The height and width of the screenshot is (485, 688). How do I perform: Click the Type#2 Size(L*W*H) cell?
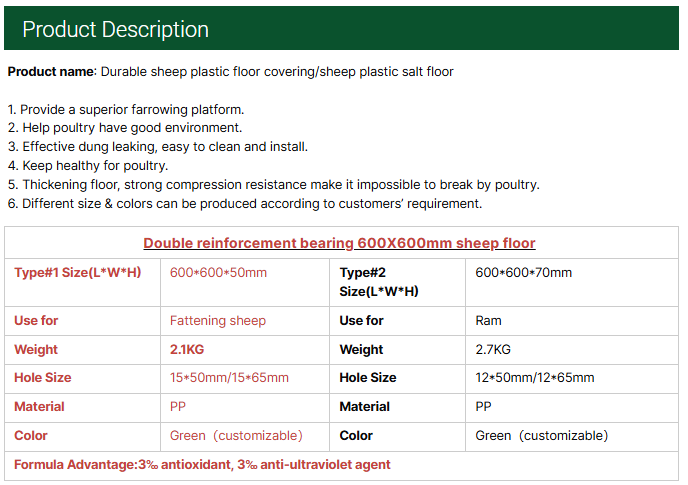(x=378, y=281)
